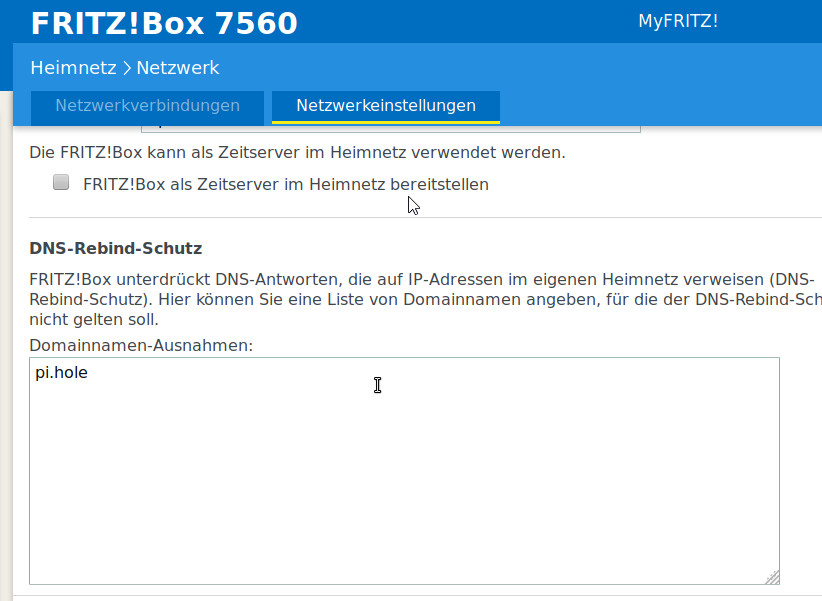Click the partially hidden input field below tabs
This screenshot has height=601, width=822.
pyautogui.click(x=391, y=129)
